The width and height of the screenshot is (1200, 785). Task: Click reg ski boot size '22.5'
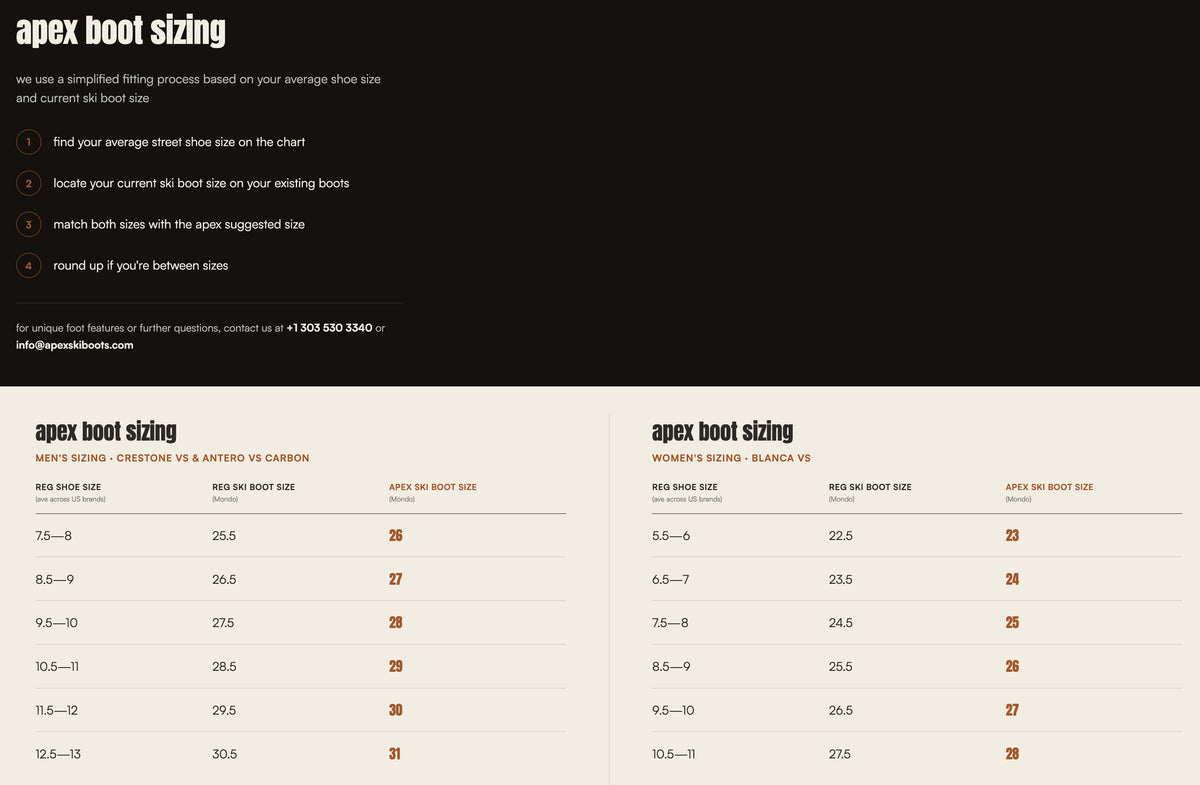pos(841,536)
